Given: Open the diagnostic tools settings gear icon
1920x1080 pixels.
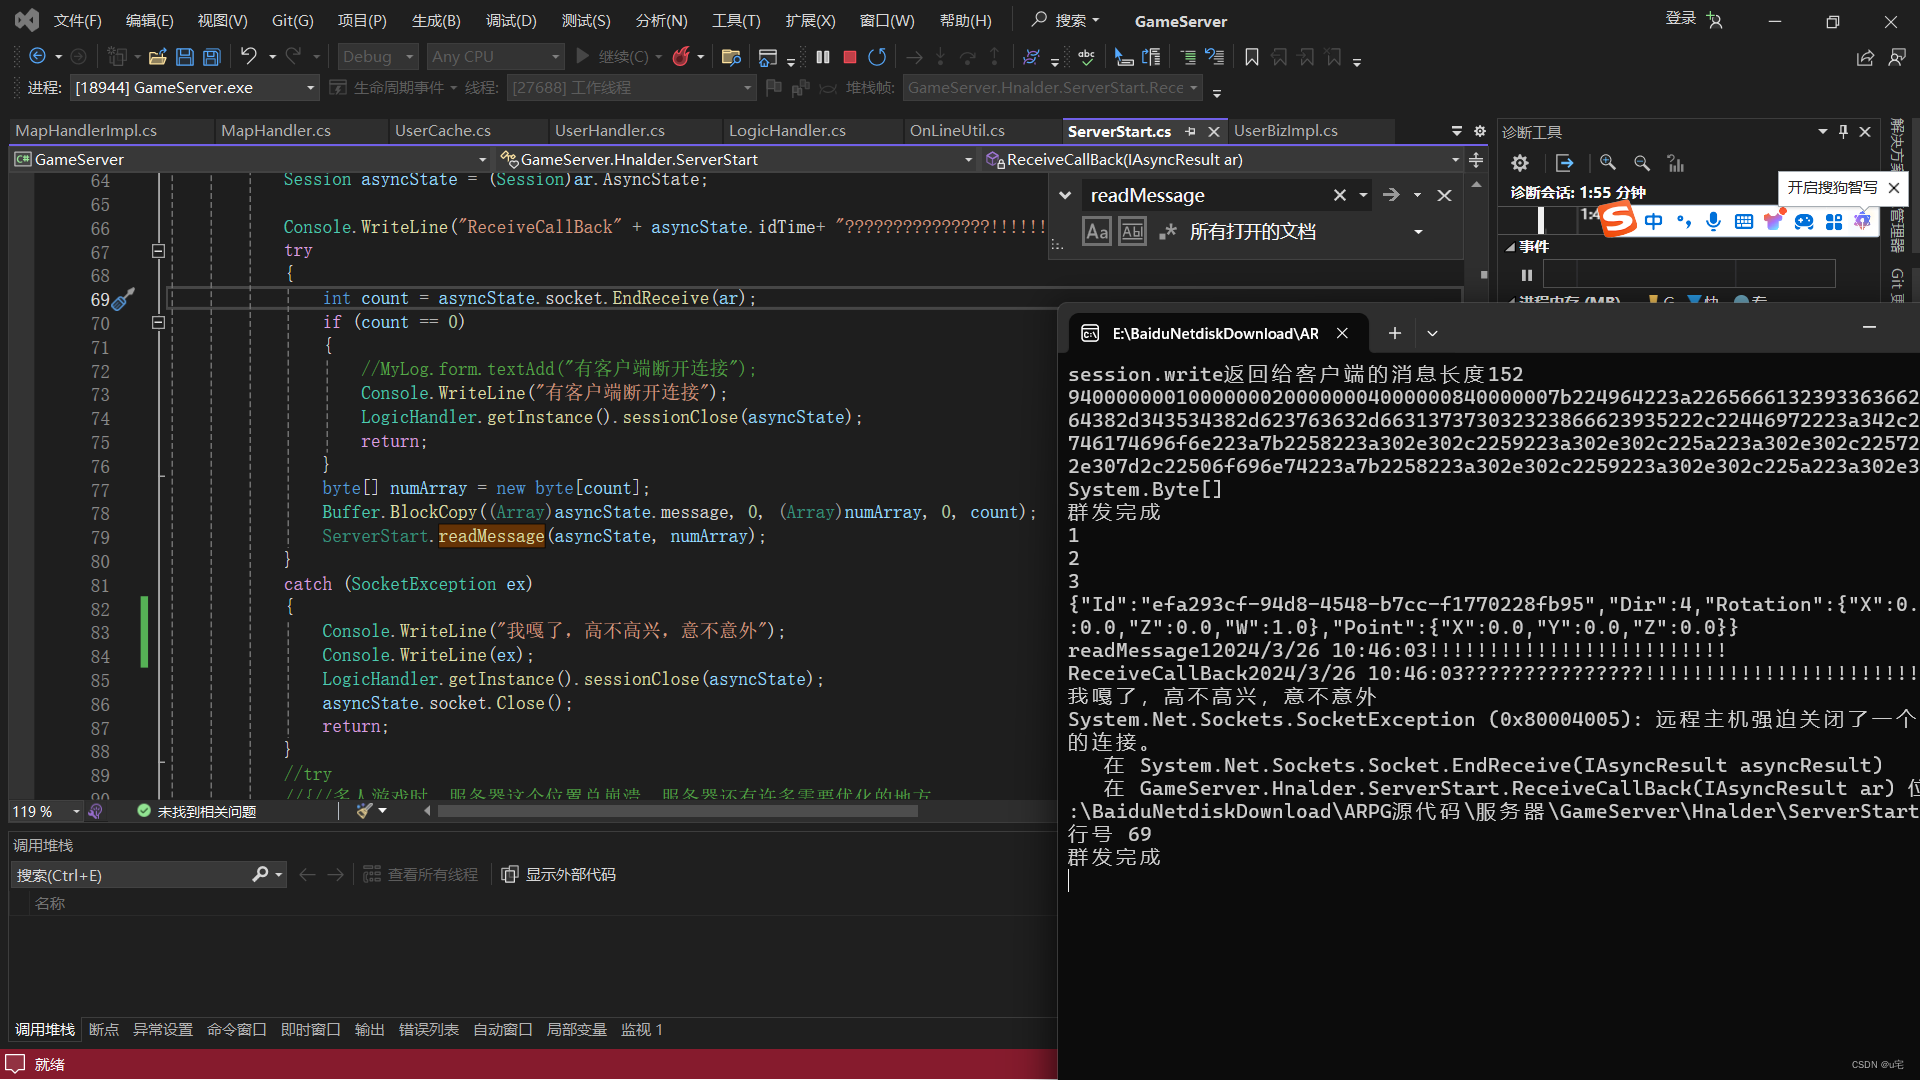Looking at the screenshot, I should (1520, 163).
